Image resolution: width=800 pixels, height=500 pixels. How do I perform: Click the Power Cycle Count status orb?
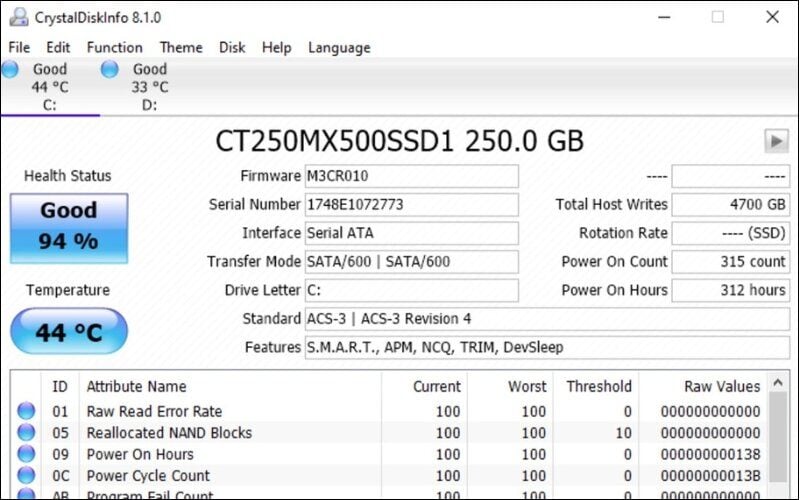(26, 475)
